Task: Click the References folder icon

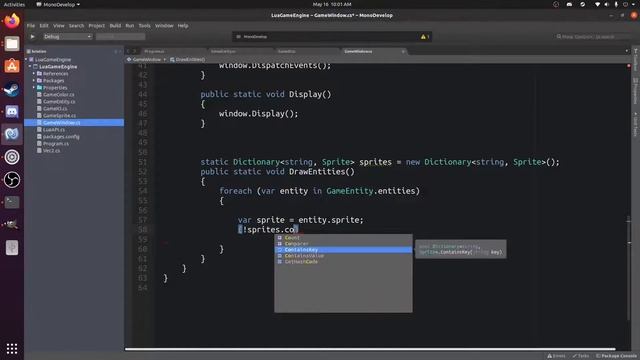Action: pyautogui.click(x=39, y=73)
